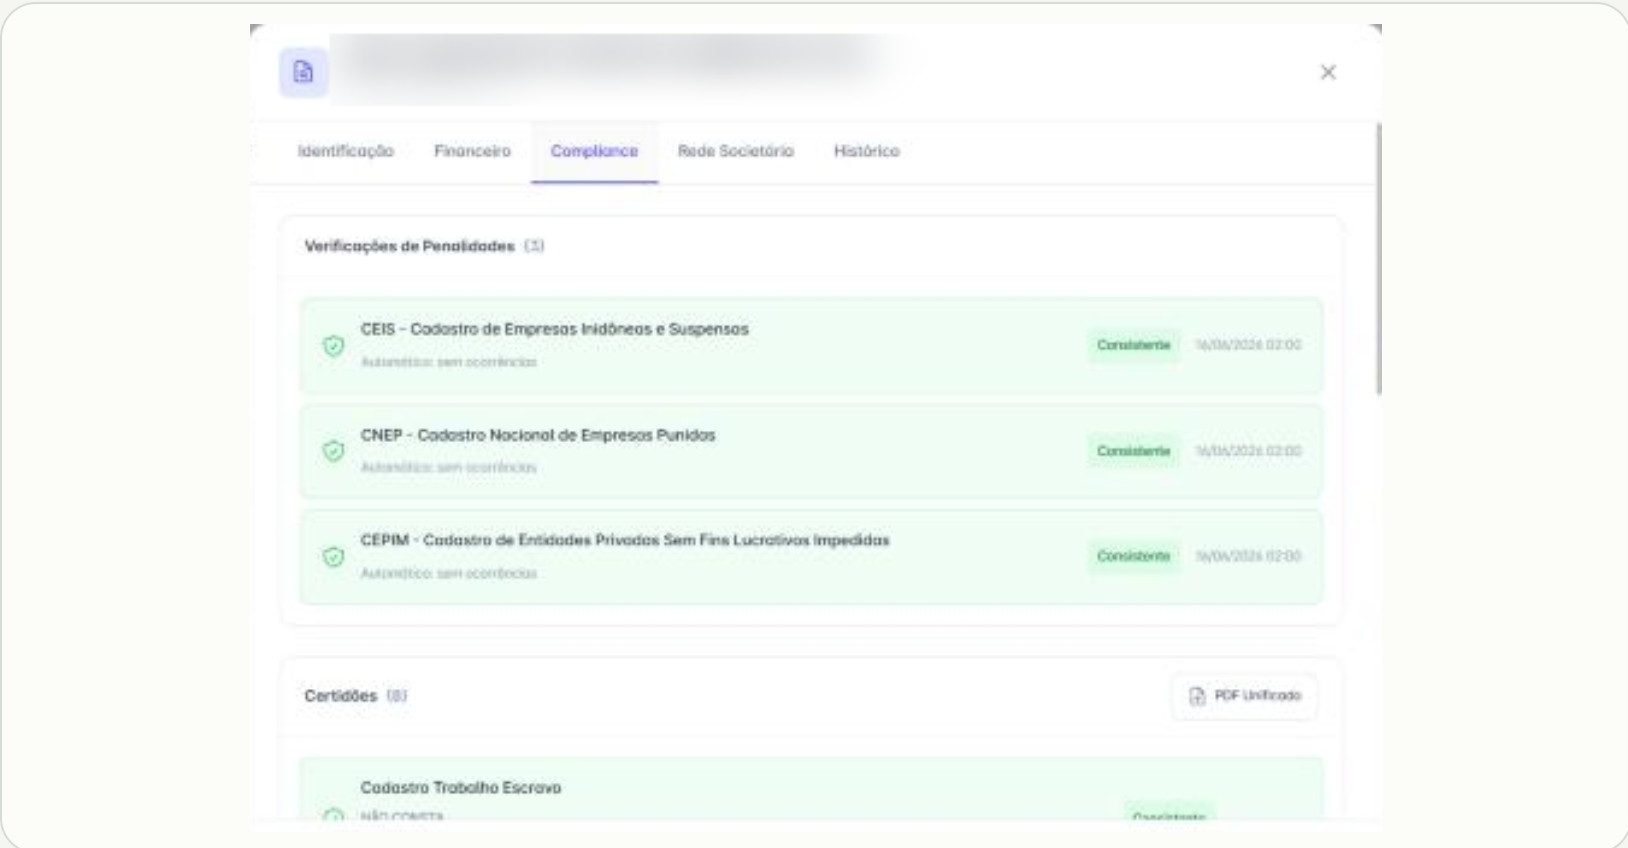Select the Compliance tab

594,151
